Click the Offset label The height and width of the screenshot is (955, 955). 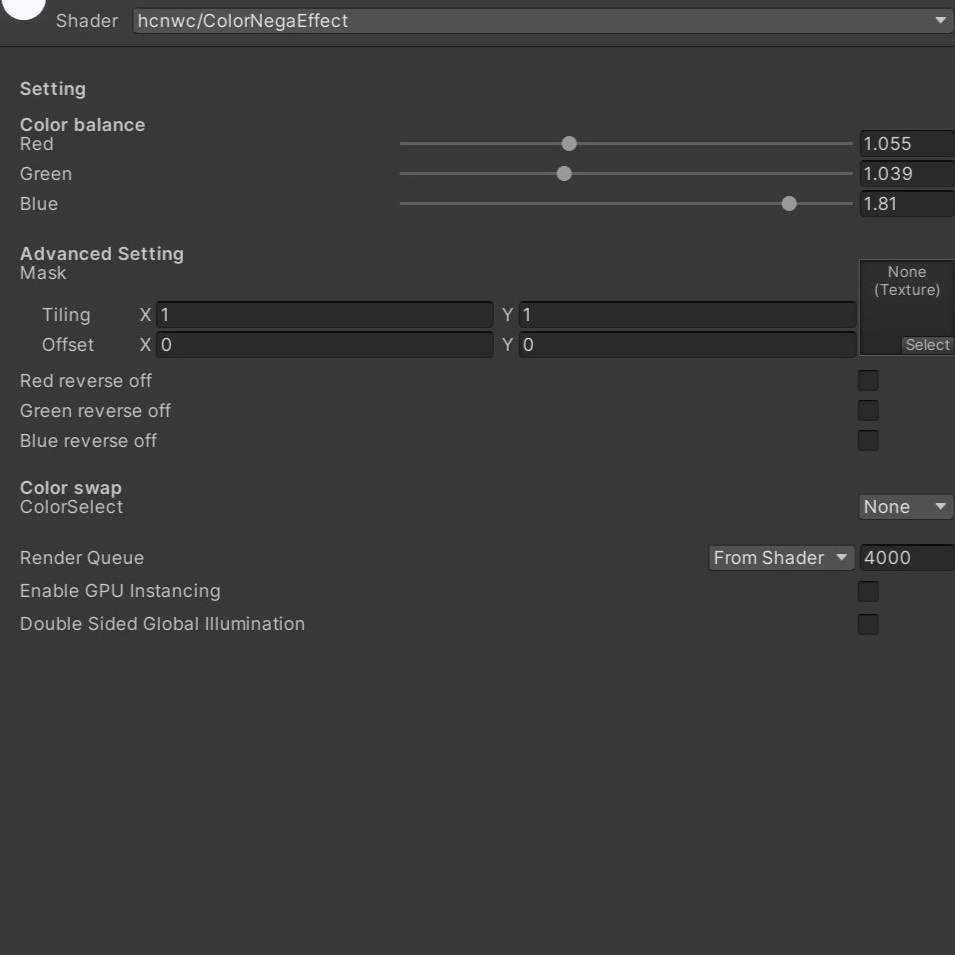pos(68,345)
